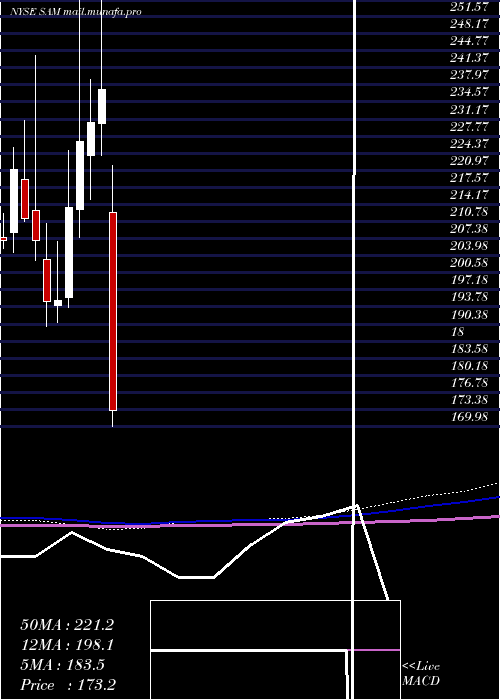Image resolution: width=500 pixels, height=700 pixels.
Task: Click the 227.77 price axis label
Action: click(x=469, y=126)
